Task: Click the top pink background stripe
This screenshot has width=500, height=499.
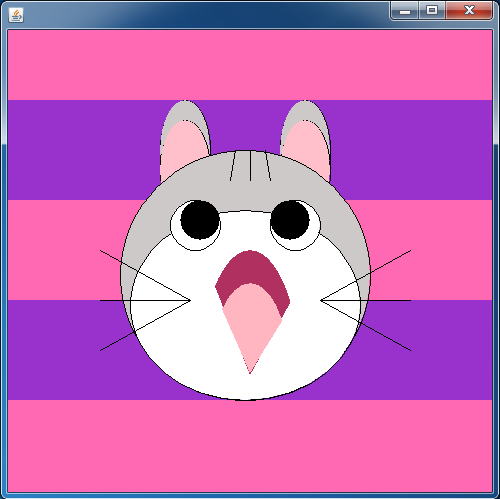Action: point(250,65)
